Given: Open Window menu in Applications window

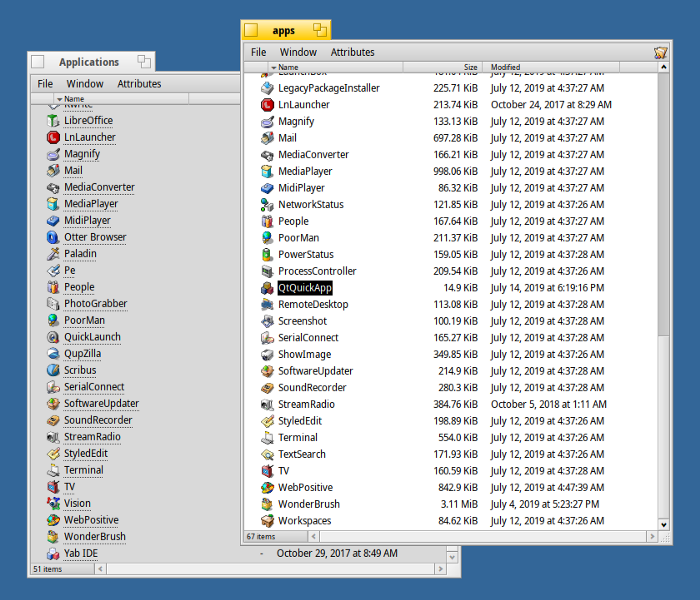Looking at the screenshot, I should point(85,84).
